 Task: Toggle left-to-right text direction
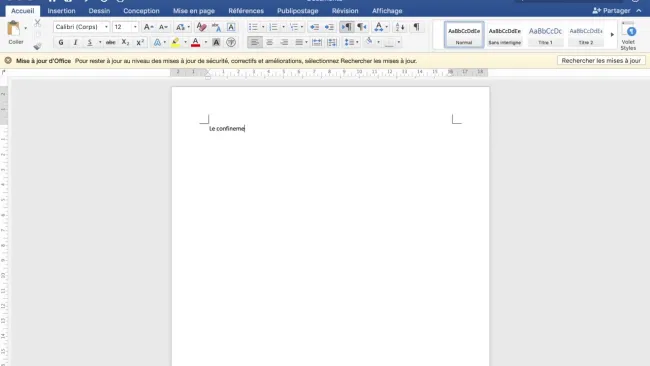click(347, 27)
